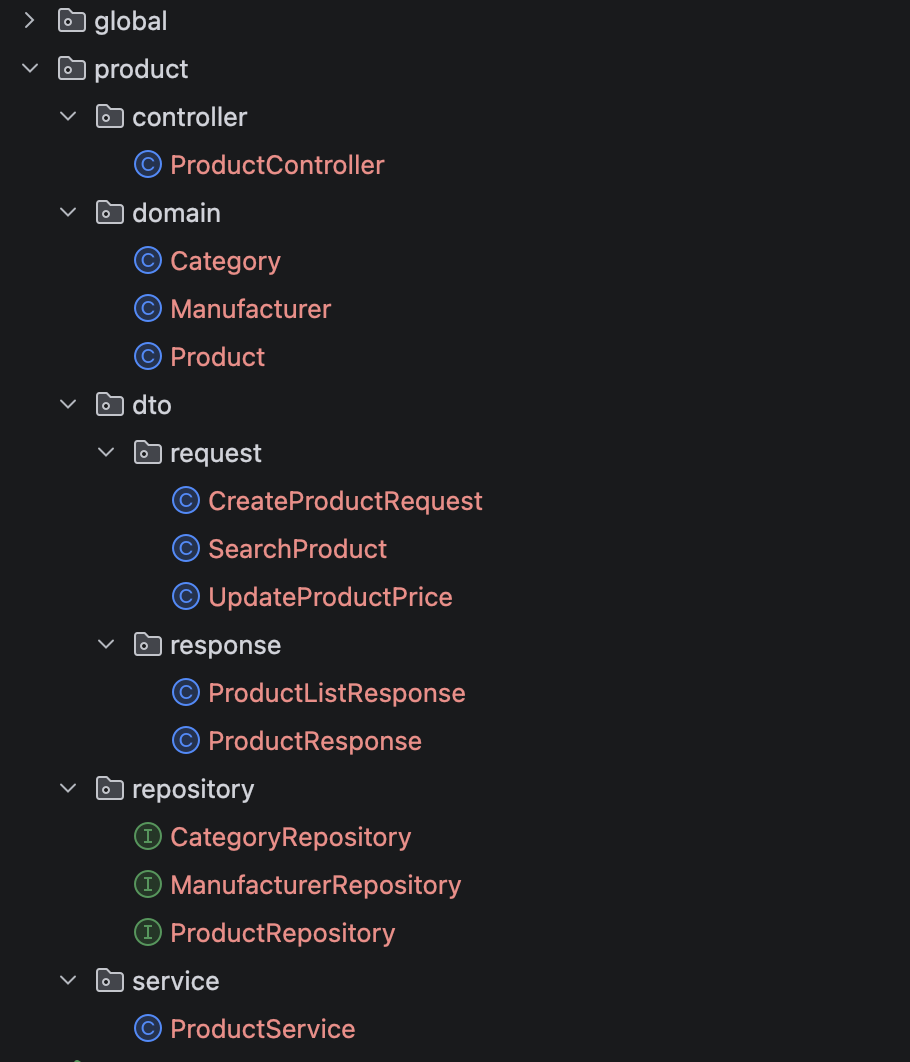The width and height of the screenshot is (910, 1062).
Task: Collapse the product folder chevron
Action: click(30, 68)
